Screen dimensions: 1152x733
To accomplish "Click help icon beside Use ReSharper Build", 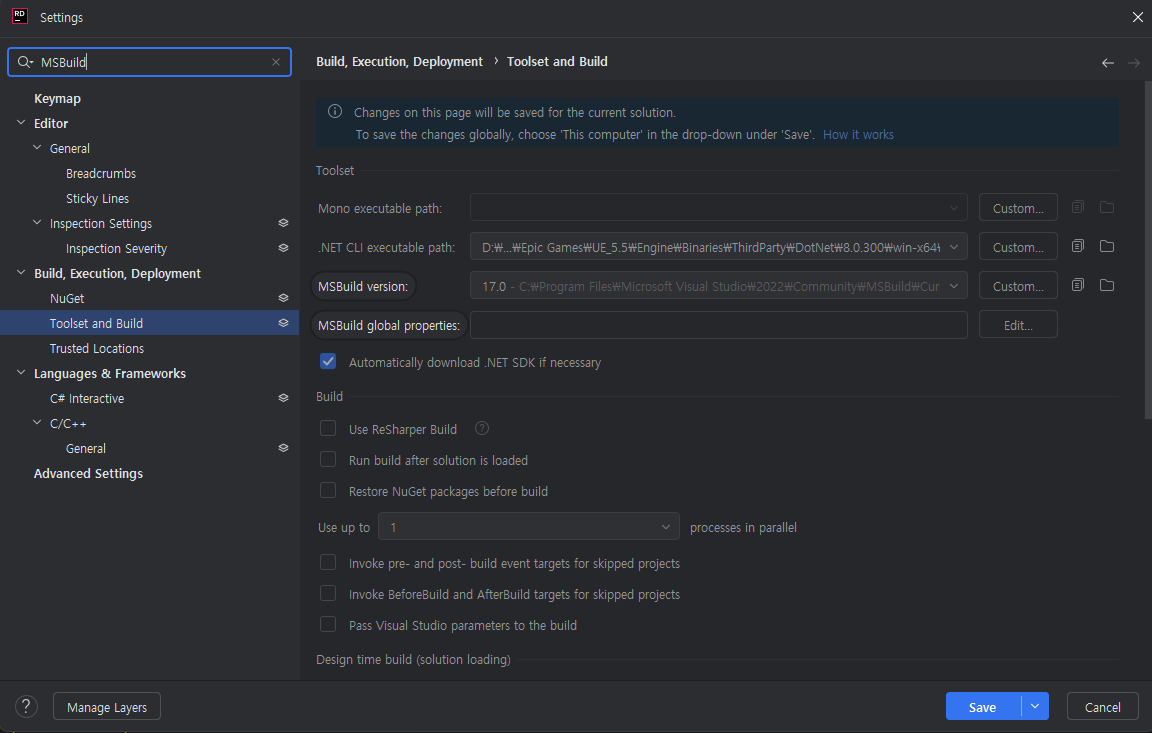I will [482, 428].
